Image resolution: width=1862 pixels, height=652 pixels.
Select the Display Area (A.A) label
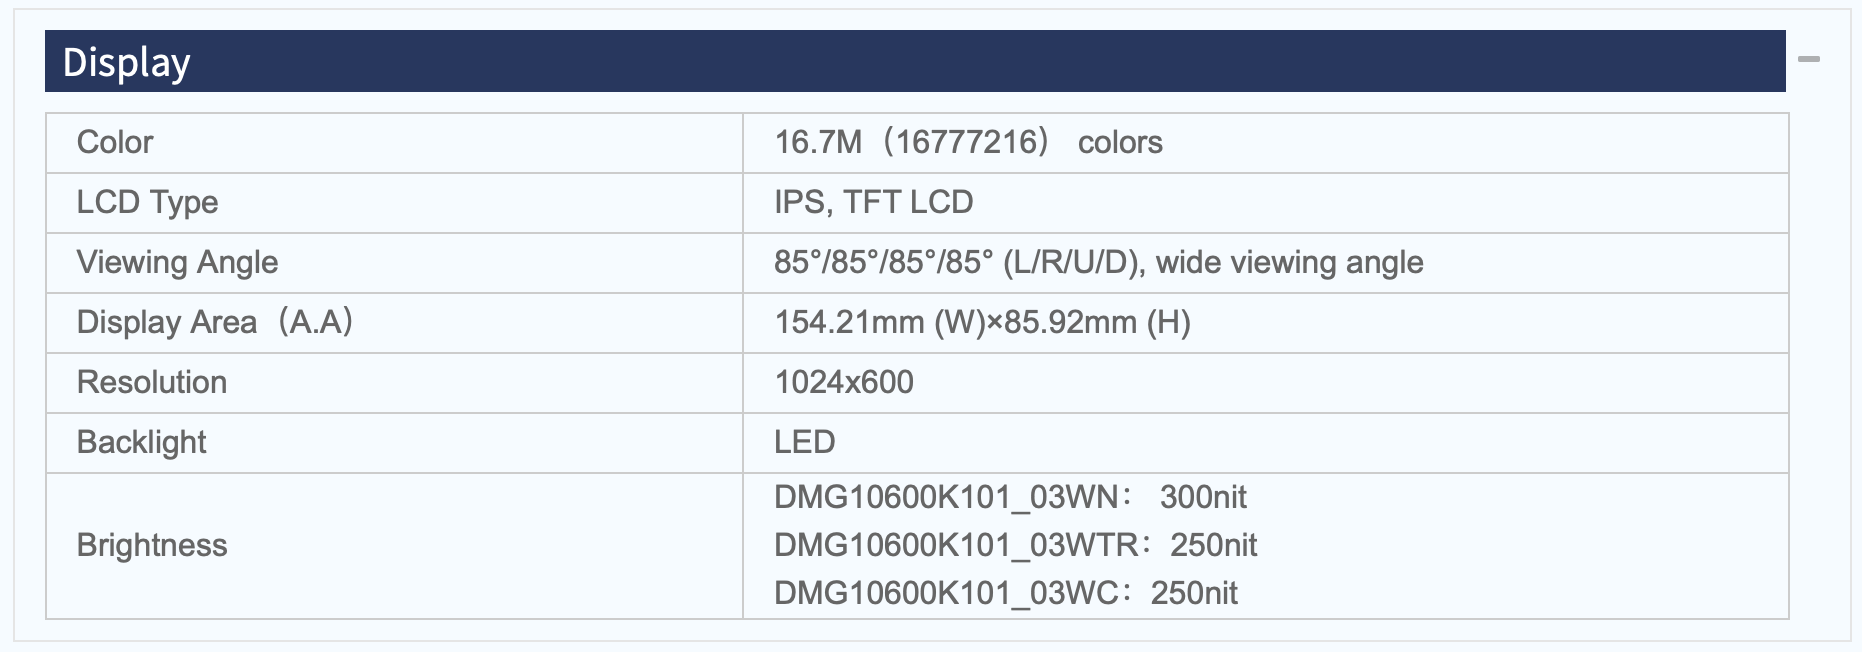coord(215,322)
